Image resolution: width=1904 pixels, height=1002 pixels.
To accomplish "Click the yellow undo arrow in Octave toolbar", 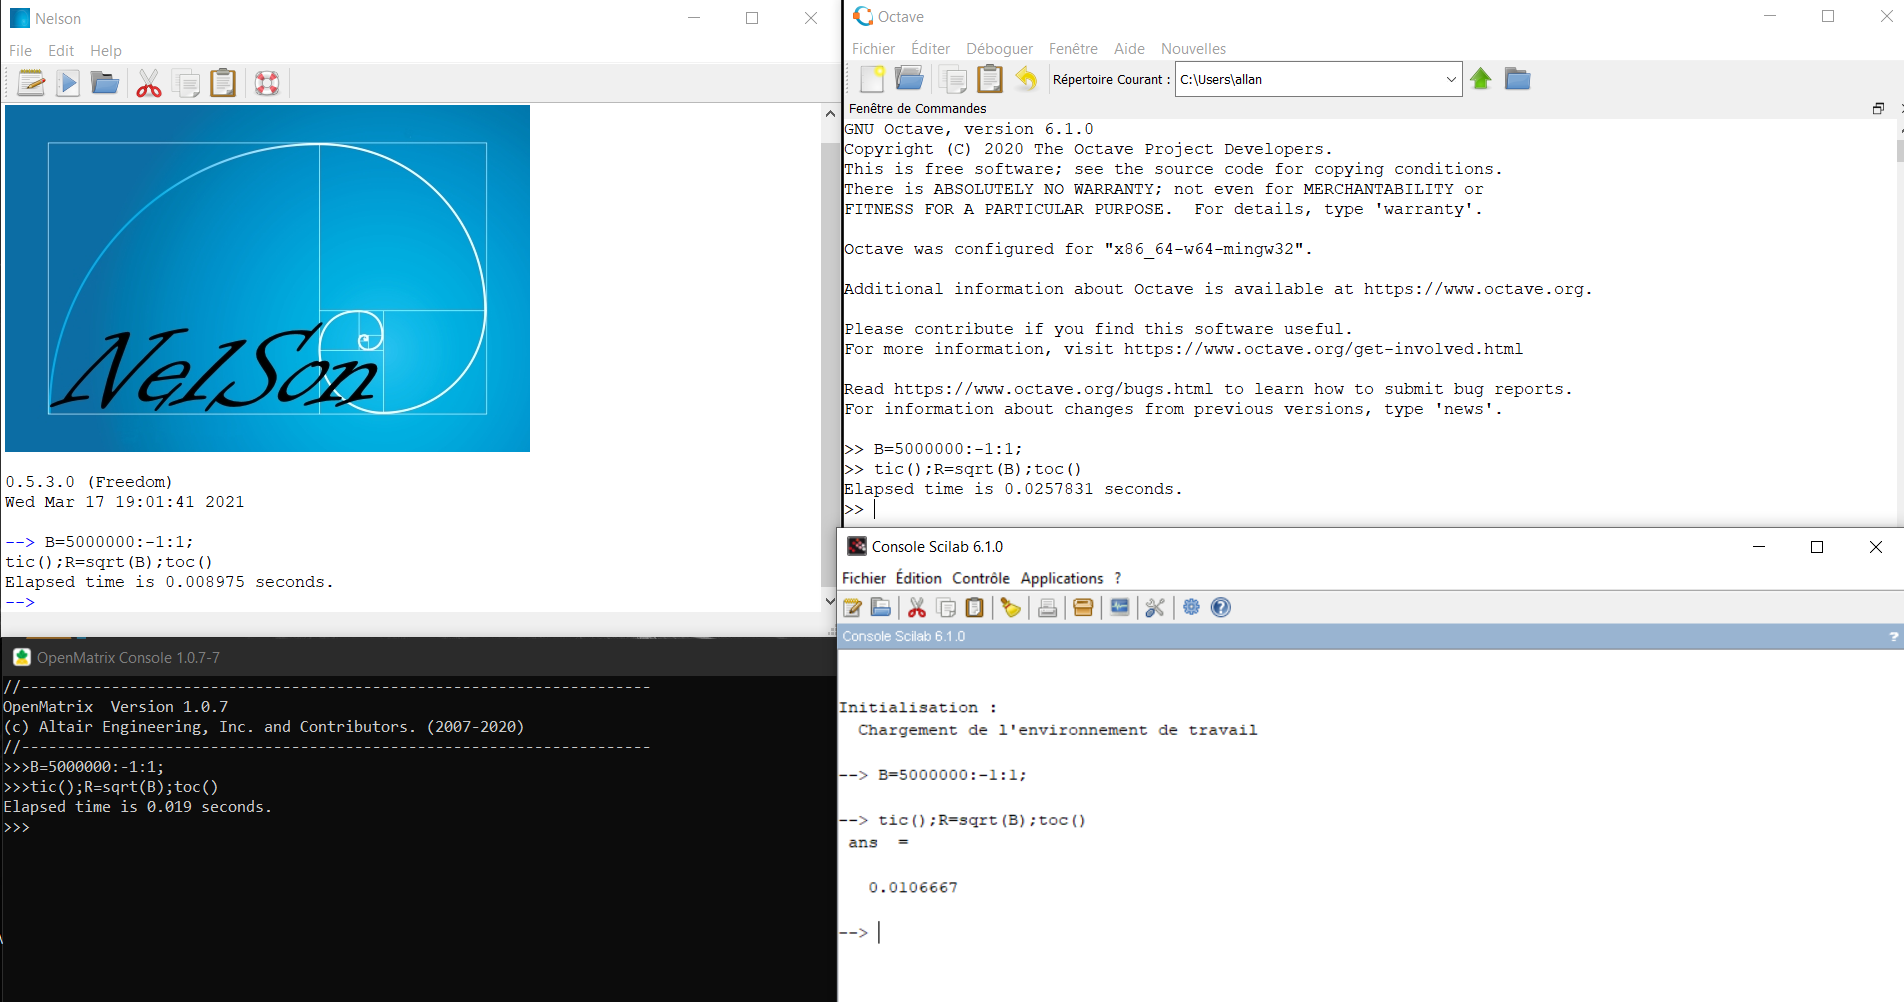I will pos(1026,79).
